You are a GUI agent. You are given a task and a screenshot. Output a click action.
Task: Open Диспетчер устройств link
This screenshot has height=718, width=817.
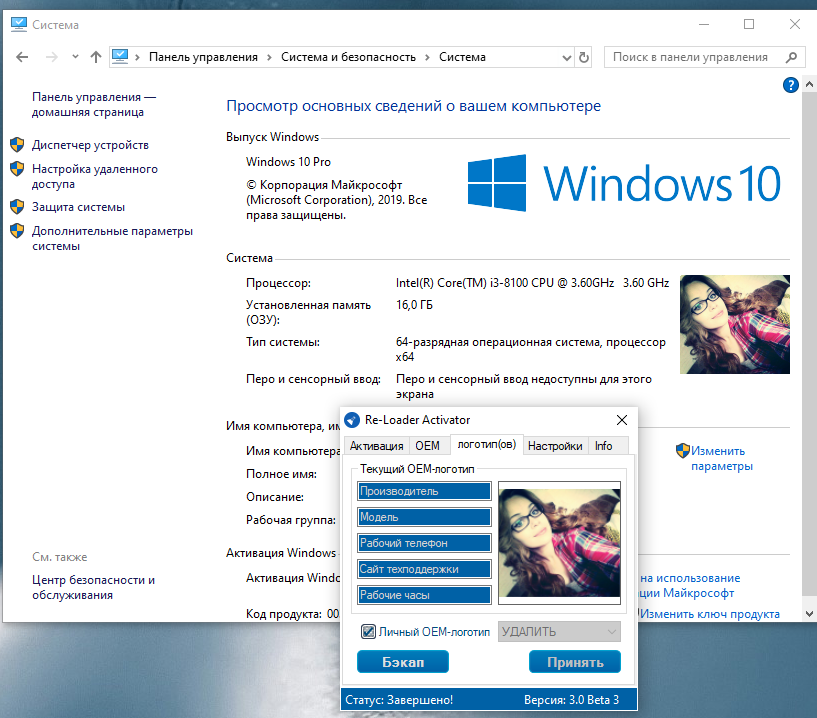click(90, 145)
